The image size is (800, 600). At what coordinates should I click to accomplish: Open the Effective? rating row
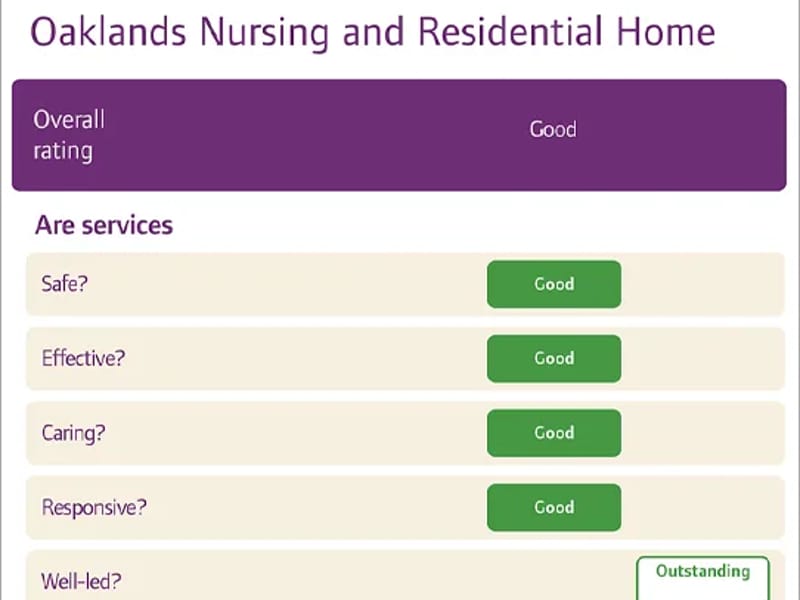click(x=405, y=359)
